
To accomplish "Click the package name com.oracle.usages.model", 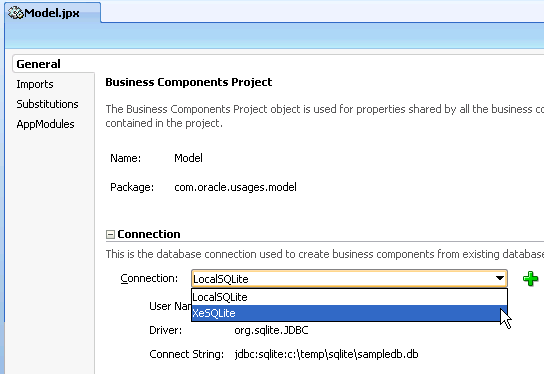I will [235, 187].
